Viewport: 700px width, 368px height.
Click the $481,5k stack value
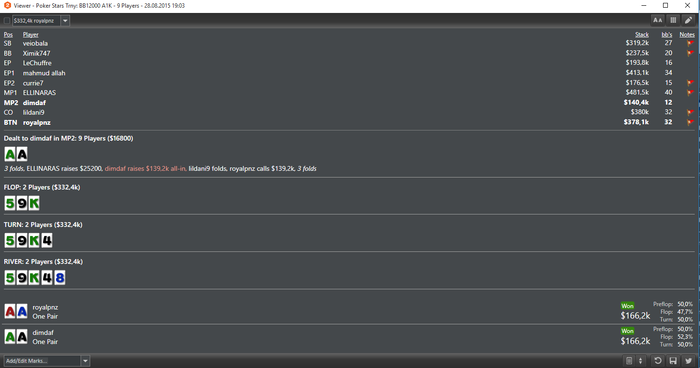[637, 92]
